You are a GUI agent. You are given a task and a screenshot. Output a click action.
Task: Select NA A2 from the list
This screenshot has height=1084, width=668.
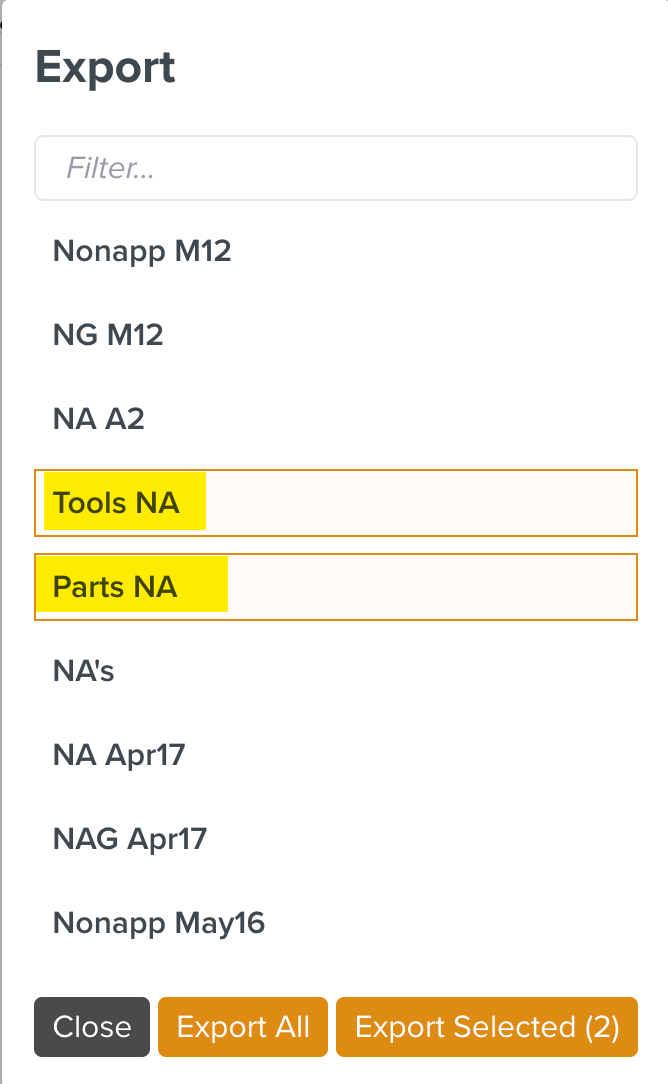tap(98, 419)
